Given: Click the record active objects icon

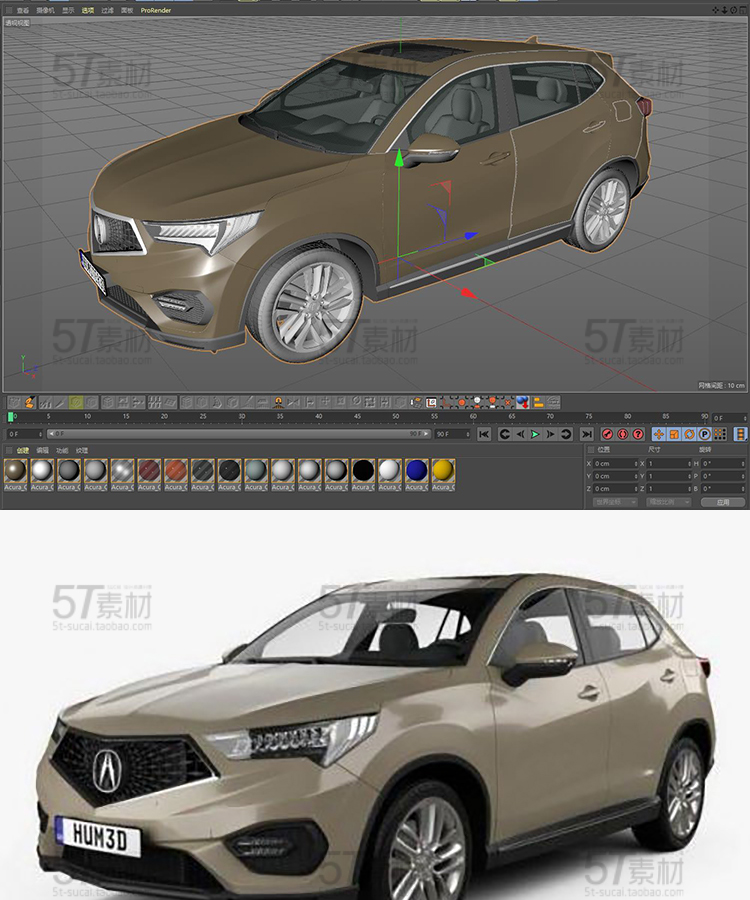Looking at the screenshot, I should (607, 435).
